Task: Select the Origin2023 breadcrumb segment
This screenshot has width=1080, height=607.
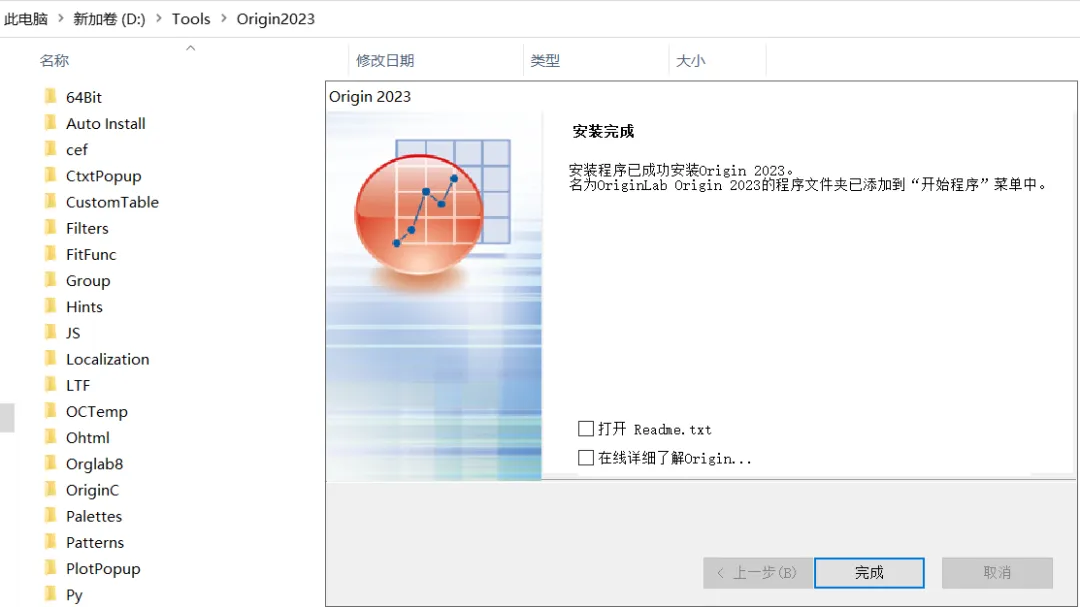Action: (276, 19)
